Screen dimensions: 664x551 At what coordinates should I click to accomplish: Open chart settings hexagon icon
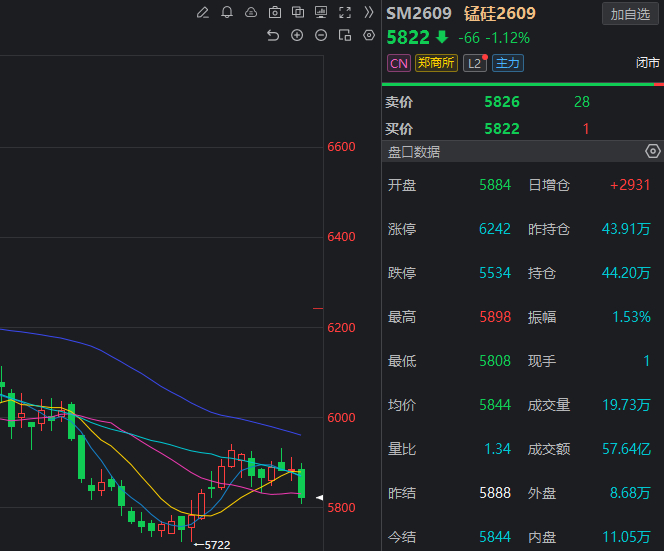click(x=369, y=35)
